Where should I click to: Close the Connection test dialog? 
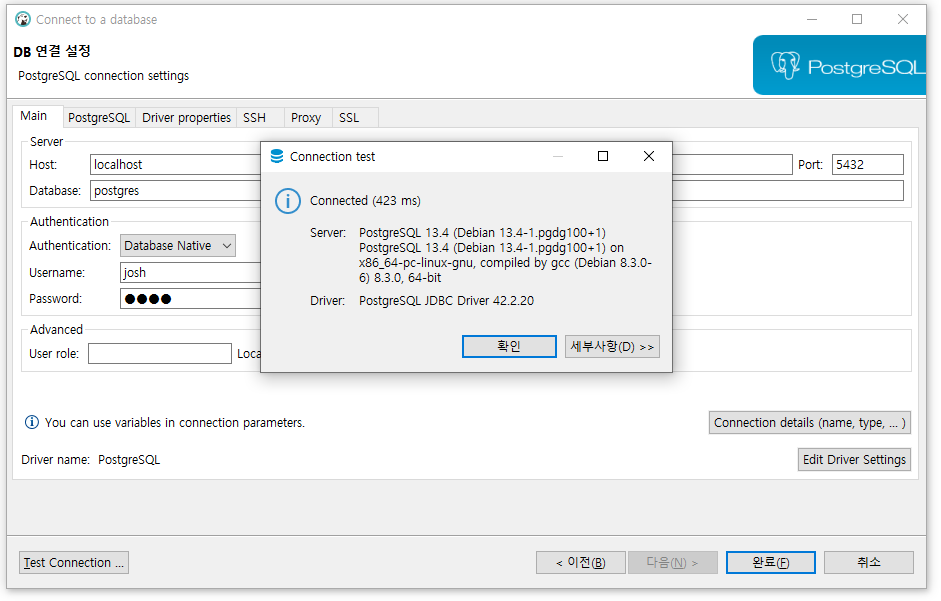pos(649,156)
